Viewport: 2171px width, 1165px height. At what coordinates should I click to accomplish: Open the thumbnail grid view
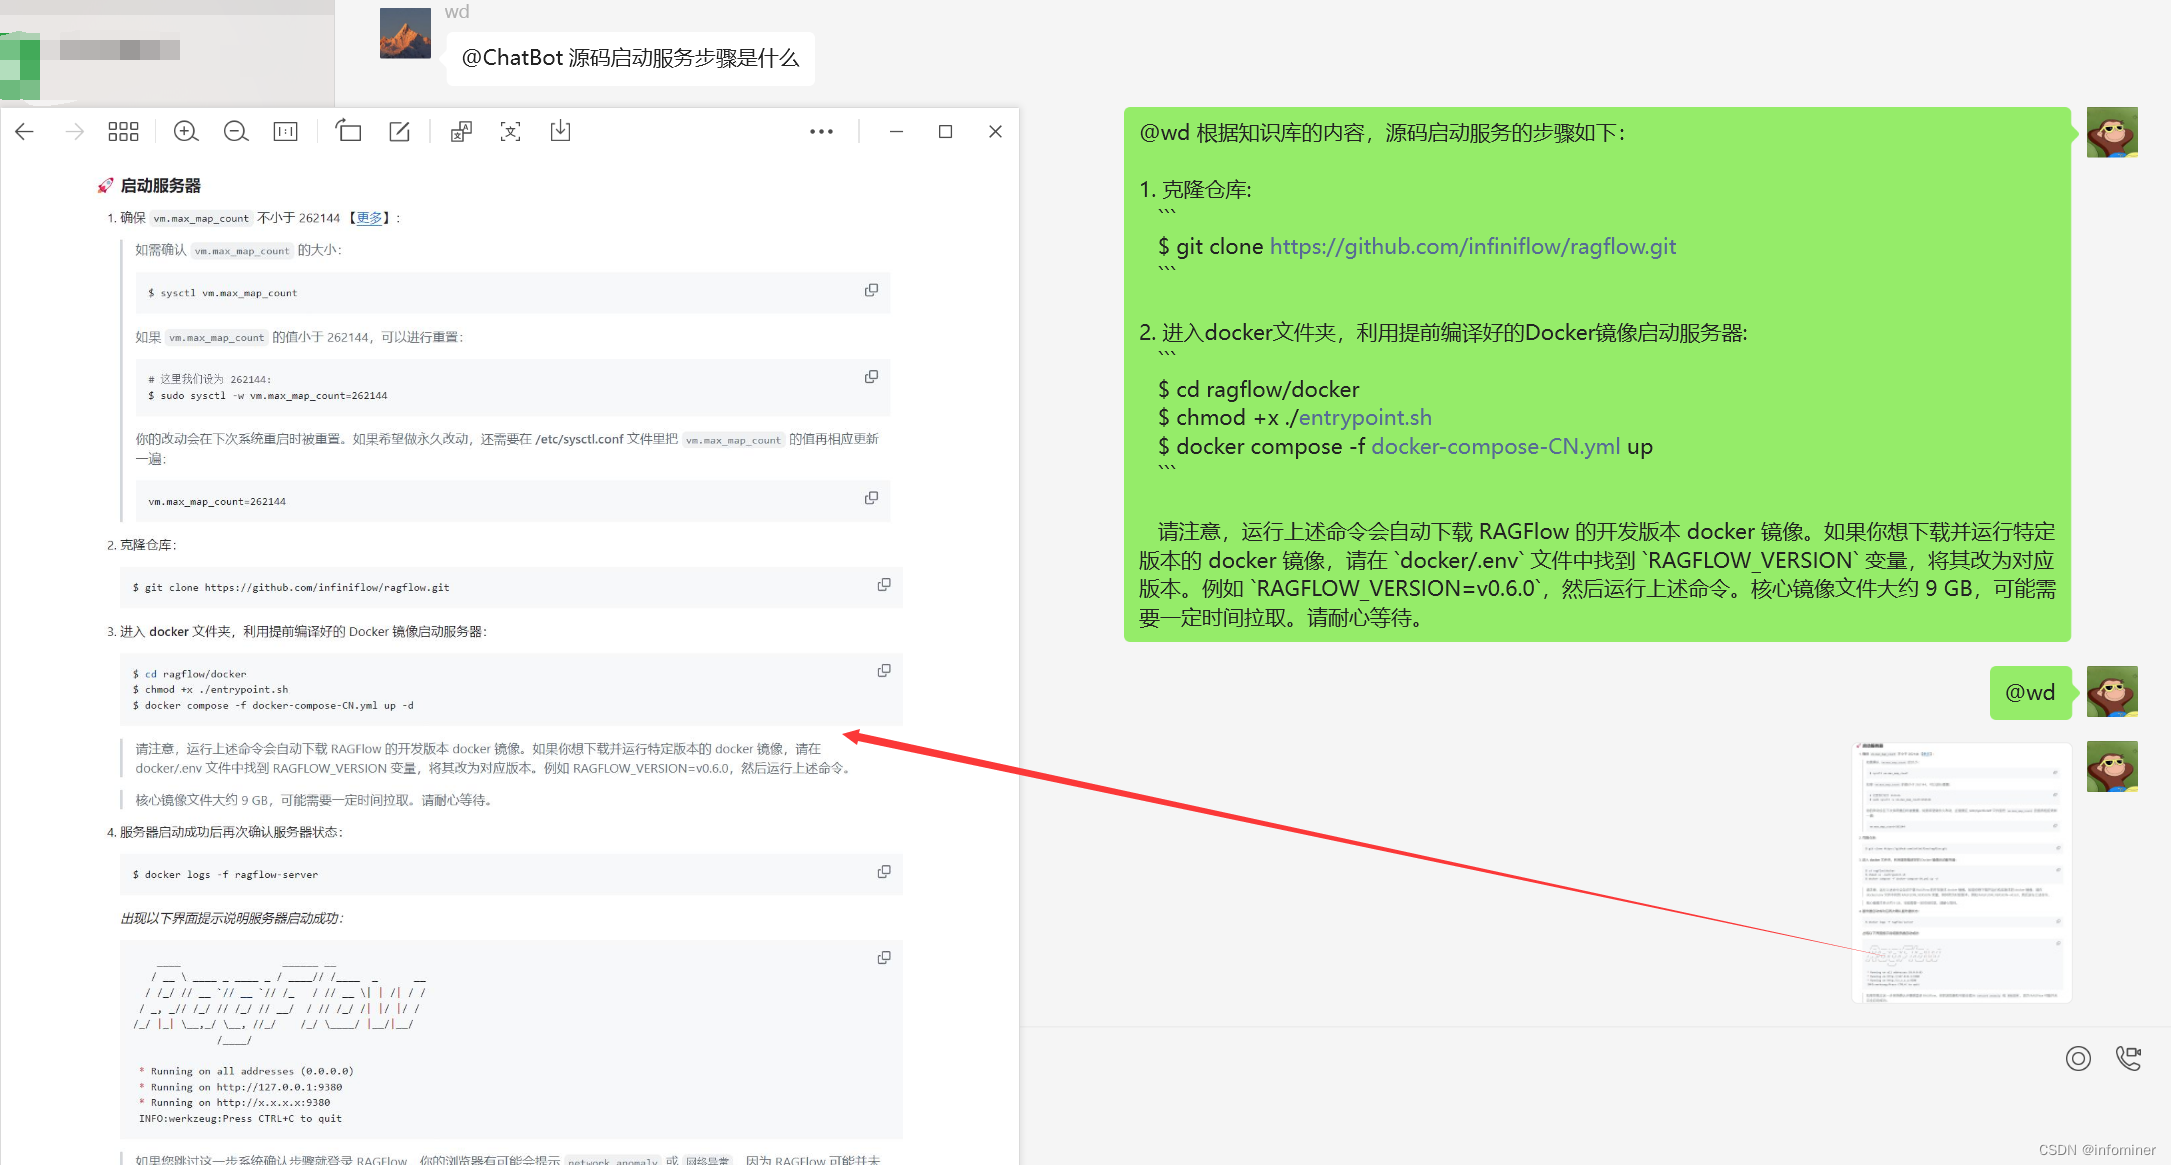coord(123,131)
